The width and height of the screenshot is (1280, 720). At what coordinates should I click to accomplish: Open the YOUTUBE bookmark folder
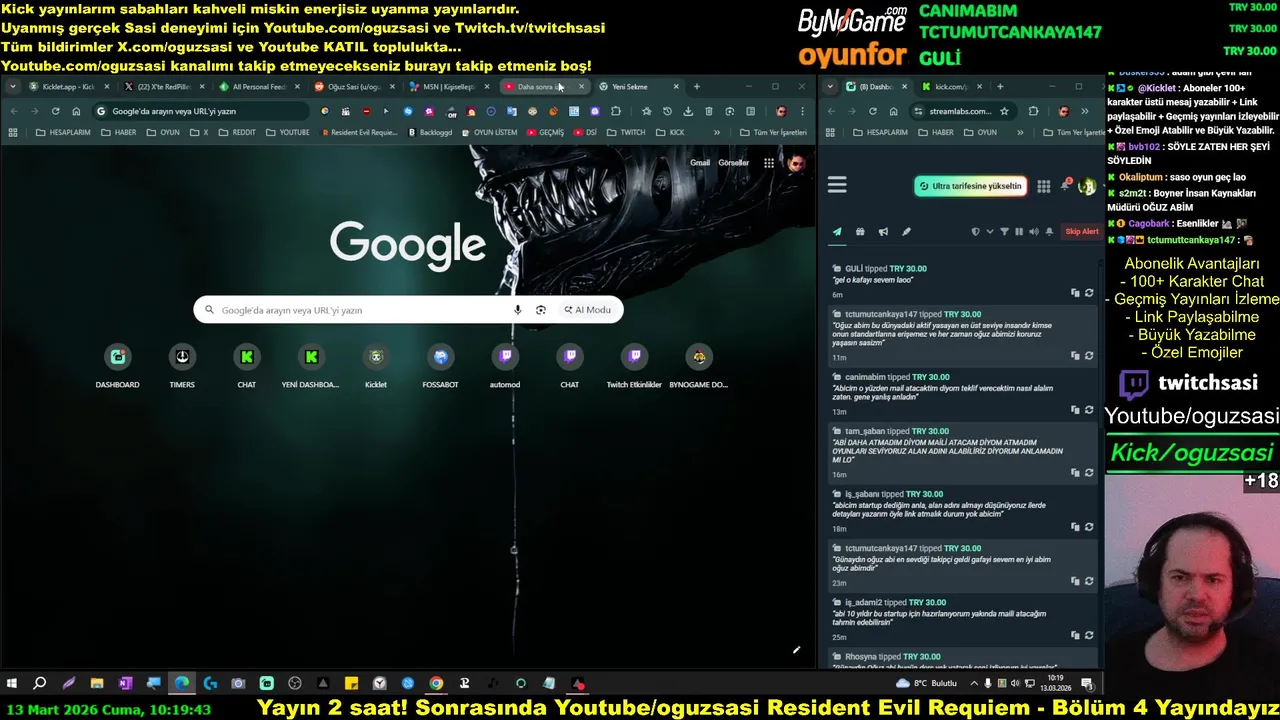pyautogui.click(x=288, y=132)
